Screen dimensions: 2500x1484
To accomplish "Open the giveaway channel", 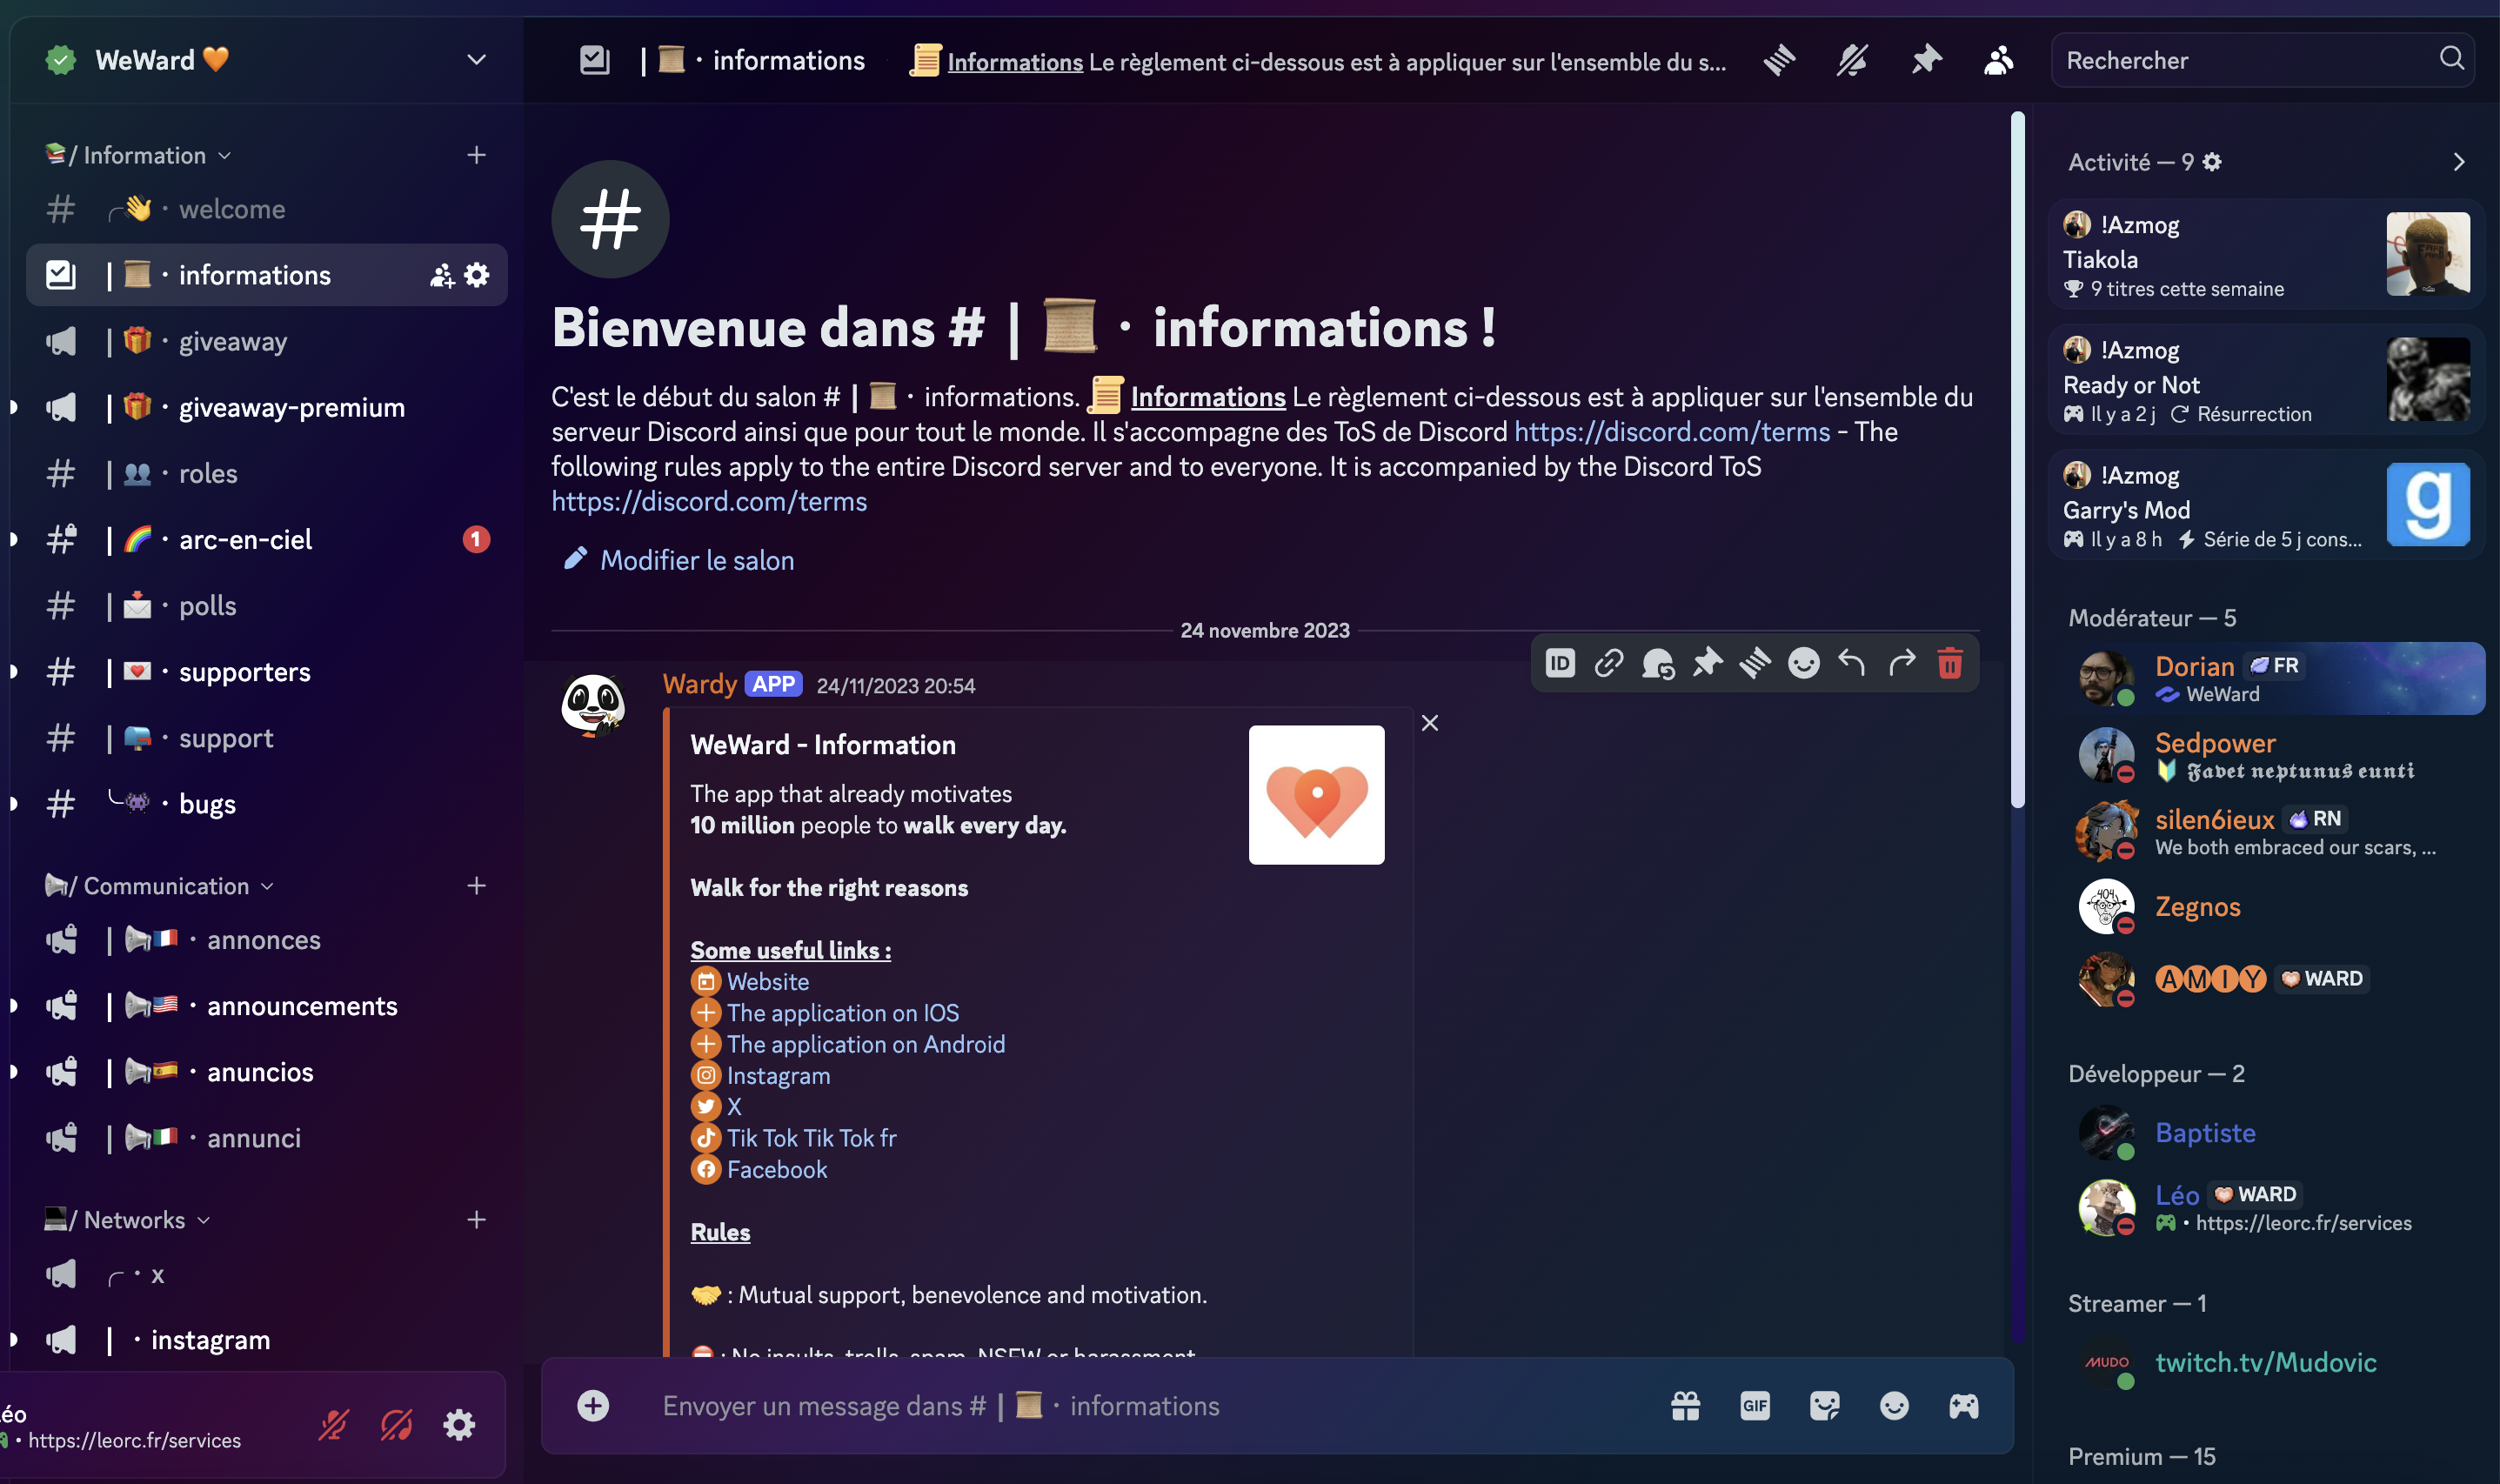I will pos(266,341).
